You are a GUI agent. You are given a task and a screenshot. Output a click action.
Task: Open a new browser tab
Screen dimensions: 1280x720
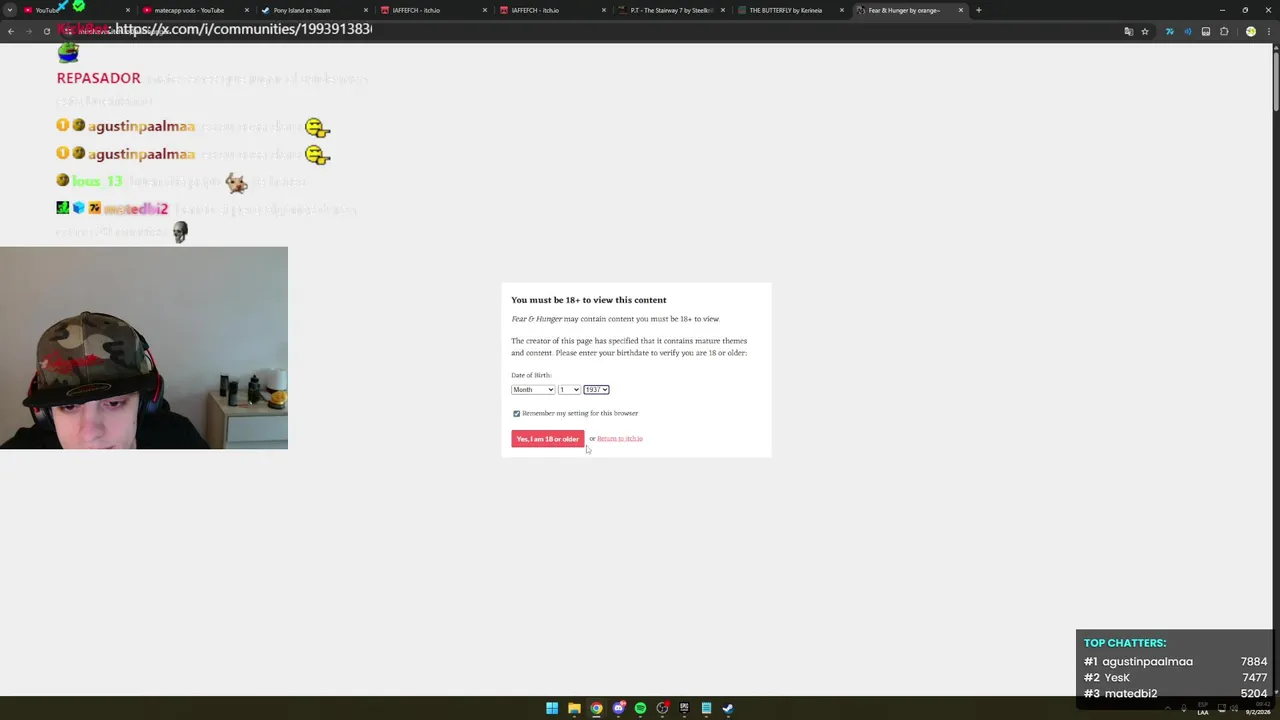(x=978, y=10)
